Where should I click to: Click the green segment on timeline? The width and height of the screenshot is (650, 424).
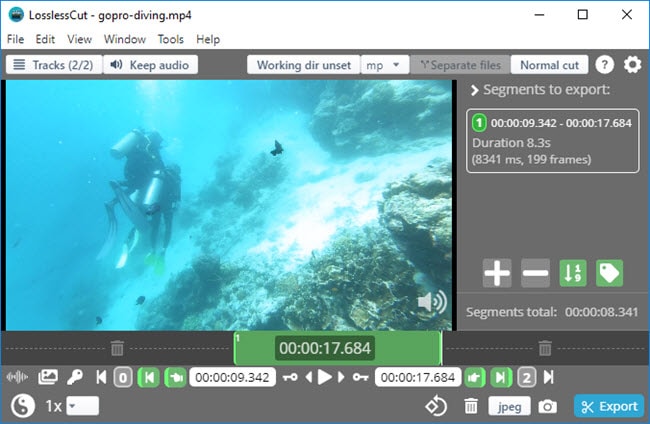coord(338,348)
